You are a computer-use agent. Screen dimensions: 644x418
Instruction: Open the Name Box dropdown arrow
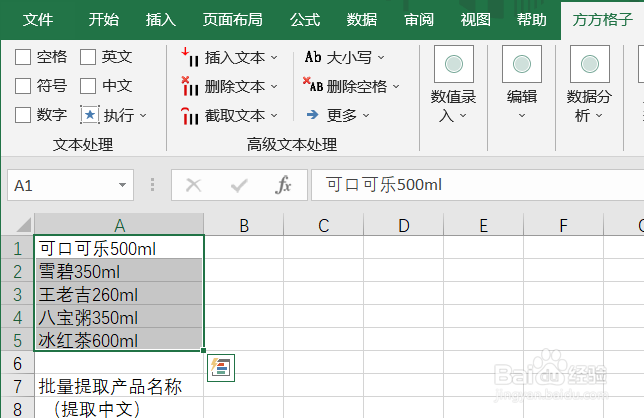(122, 185)
